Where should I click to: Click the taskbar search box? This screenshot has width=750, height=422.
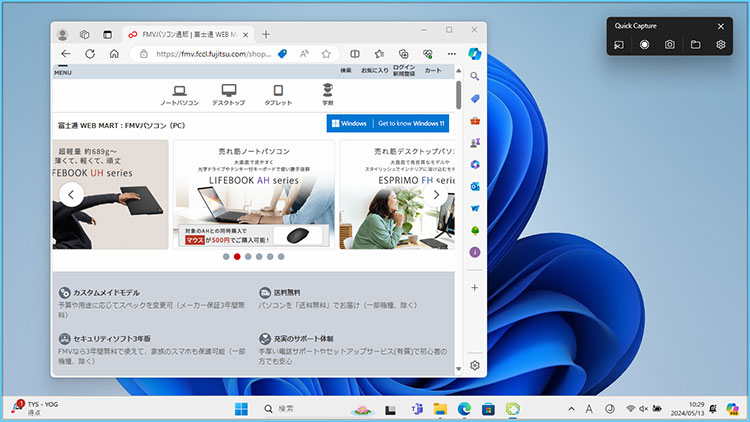tap(300, 409)
